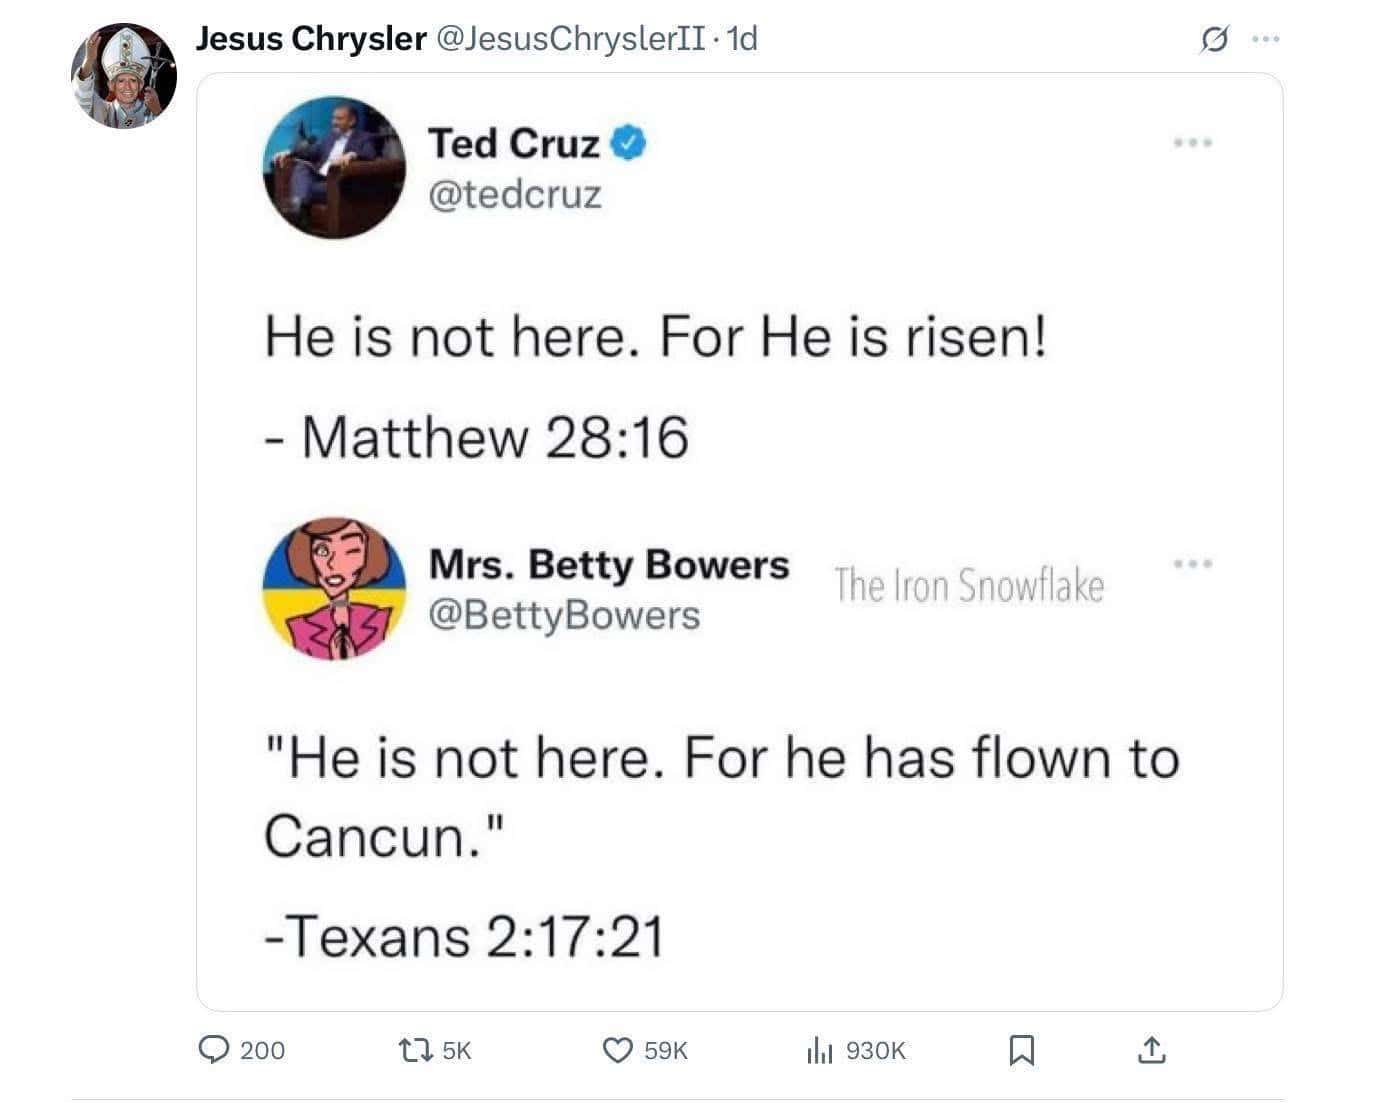This screenshot has height=1103, width=1387.
Task: Click Ted Cruz's profile picture
Action: coord(334,167)
